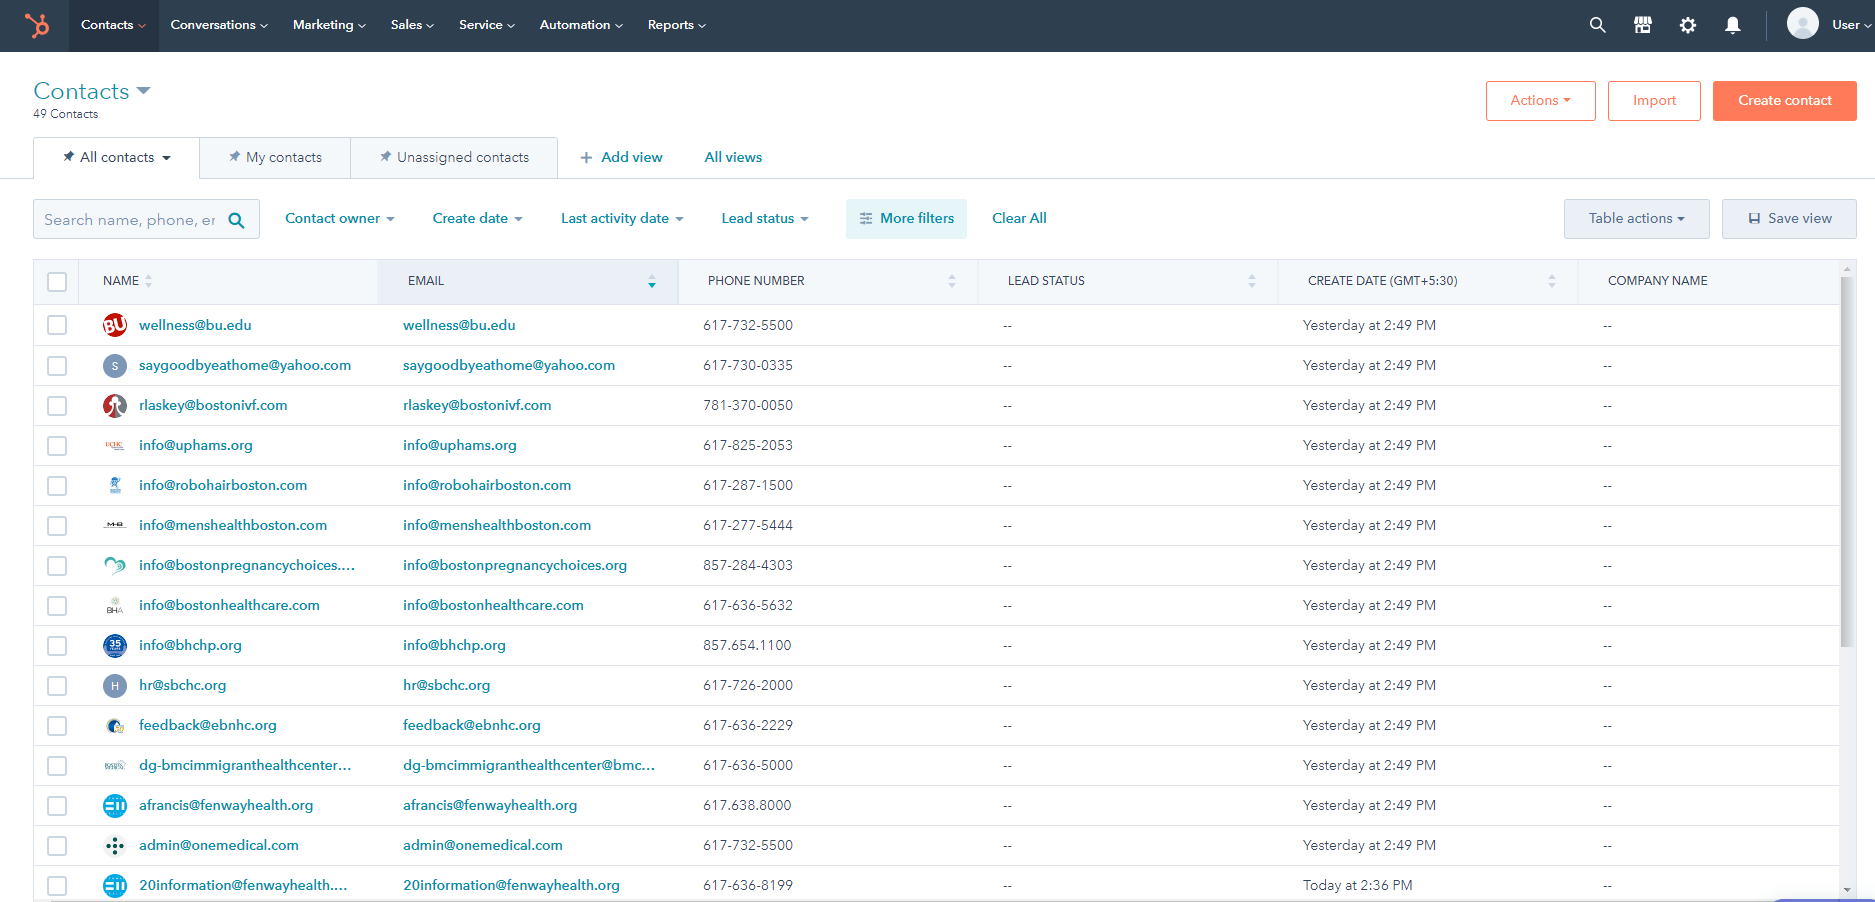Check the box for info@menshealthboston.com
The width and height of the screenshot is (1875, 902).
pos(57,525)
